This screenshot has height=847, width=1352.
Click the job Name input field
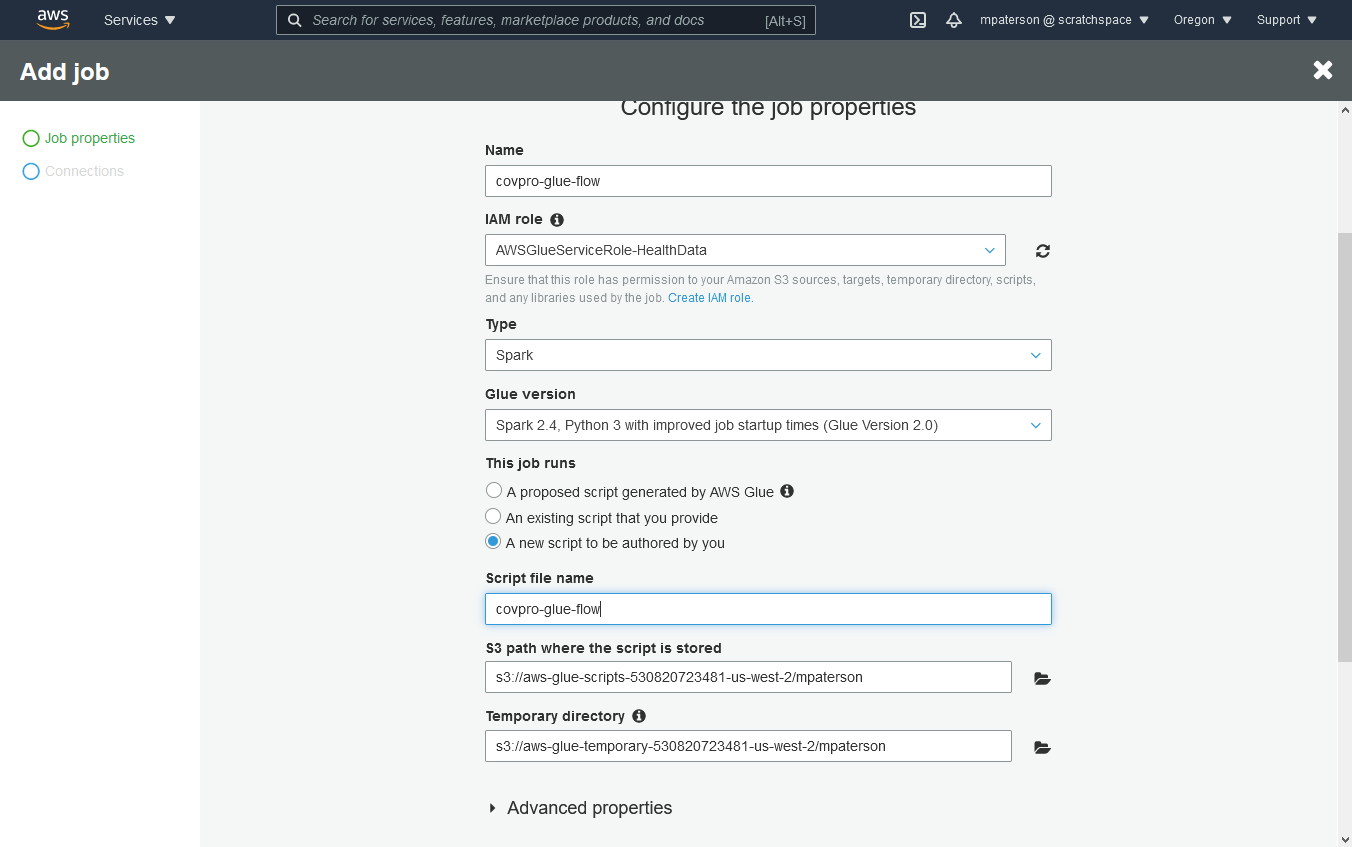tap(767, 181)
